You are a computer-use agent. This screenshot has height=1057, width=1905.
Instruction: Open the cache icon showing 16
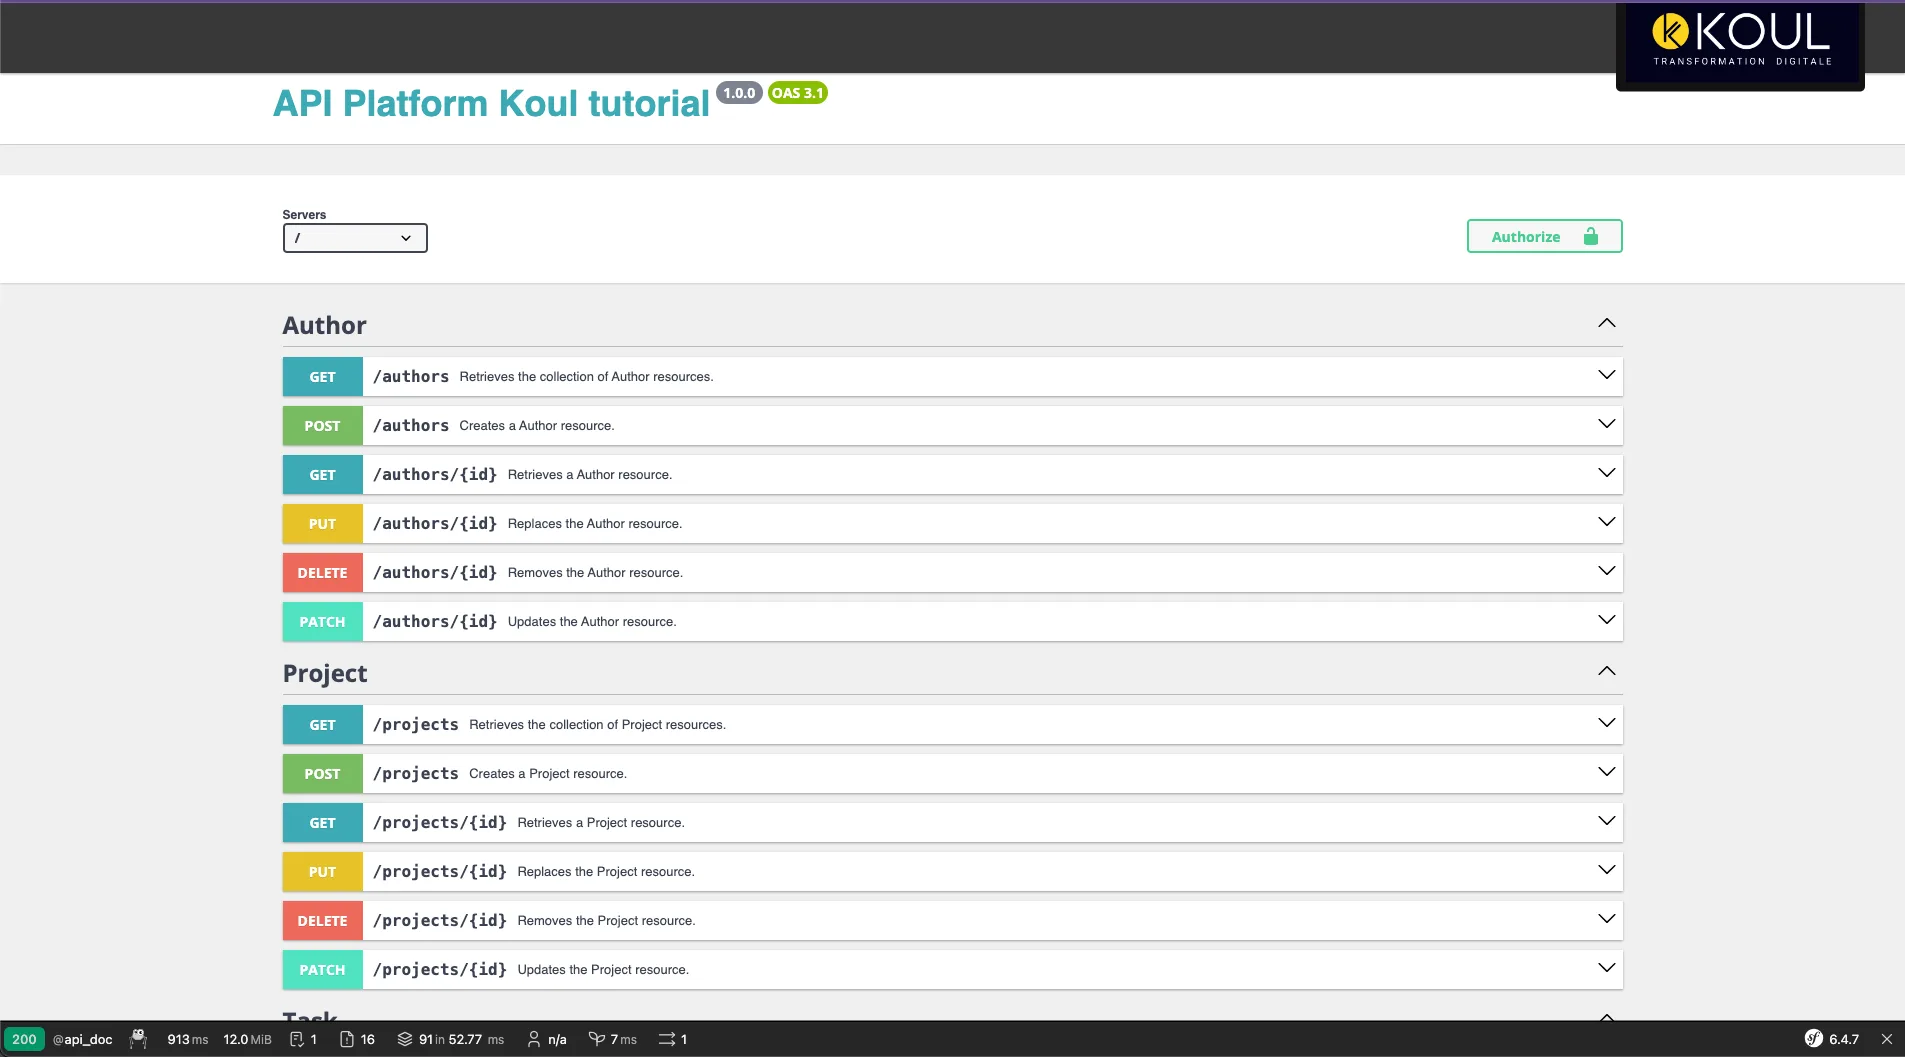(x=357, y=1039)
